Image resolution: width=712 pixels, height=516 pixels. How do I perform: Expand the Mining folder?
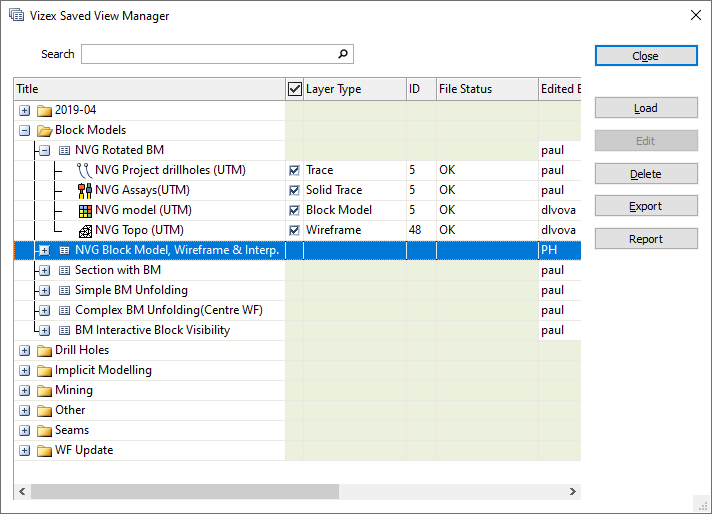pyautogui.click(x=25, y=390)
